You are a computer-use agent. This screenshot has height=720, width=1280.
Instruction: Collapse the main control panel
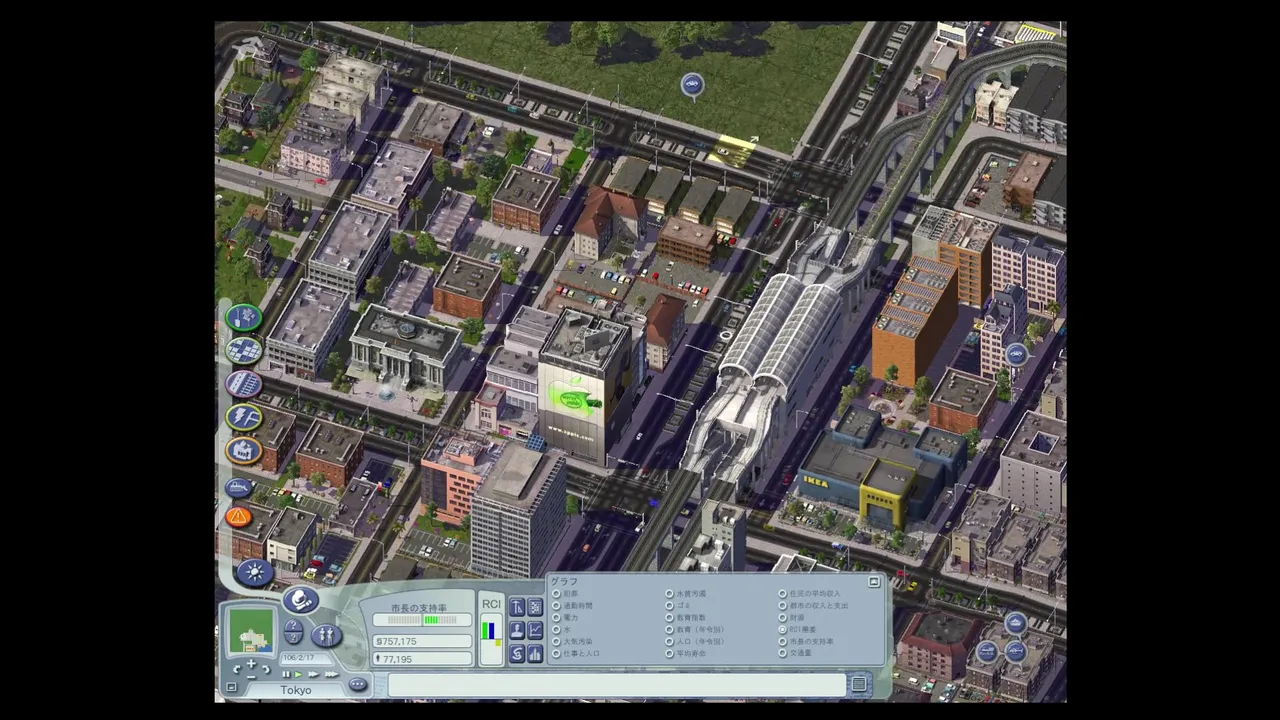coord(231,686)
